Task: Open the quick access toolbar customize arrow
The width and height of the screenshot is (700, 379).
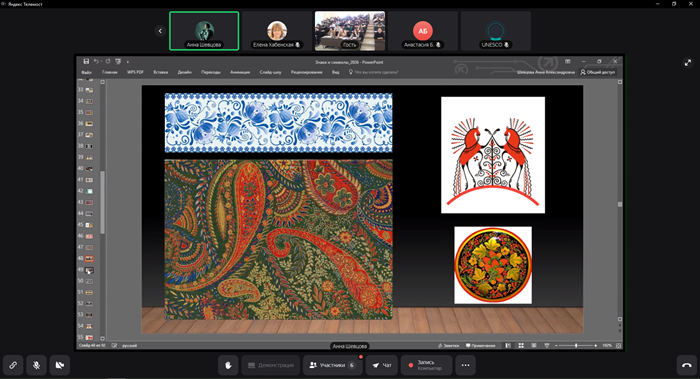Action: coord(128,62)
